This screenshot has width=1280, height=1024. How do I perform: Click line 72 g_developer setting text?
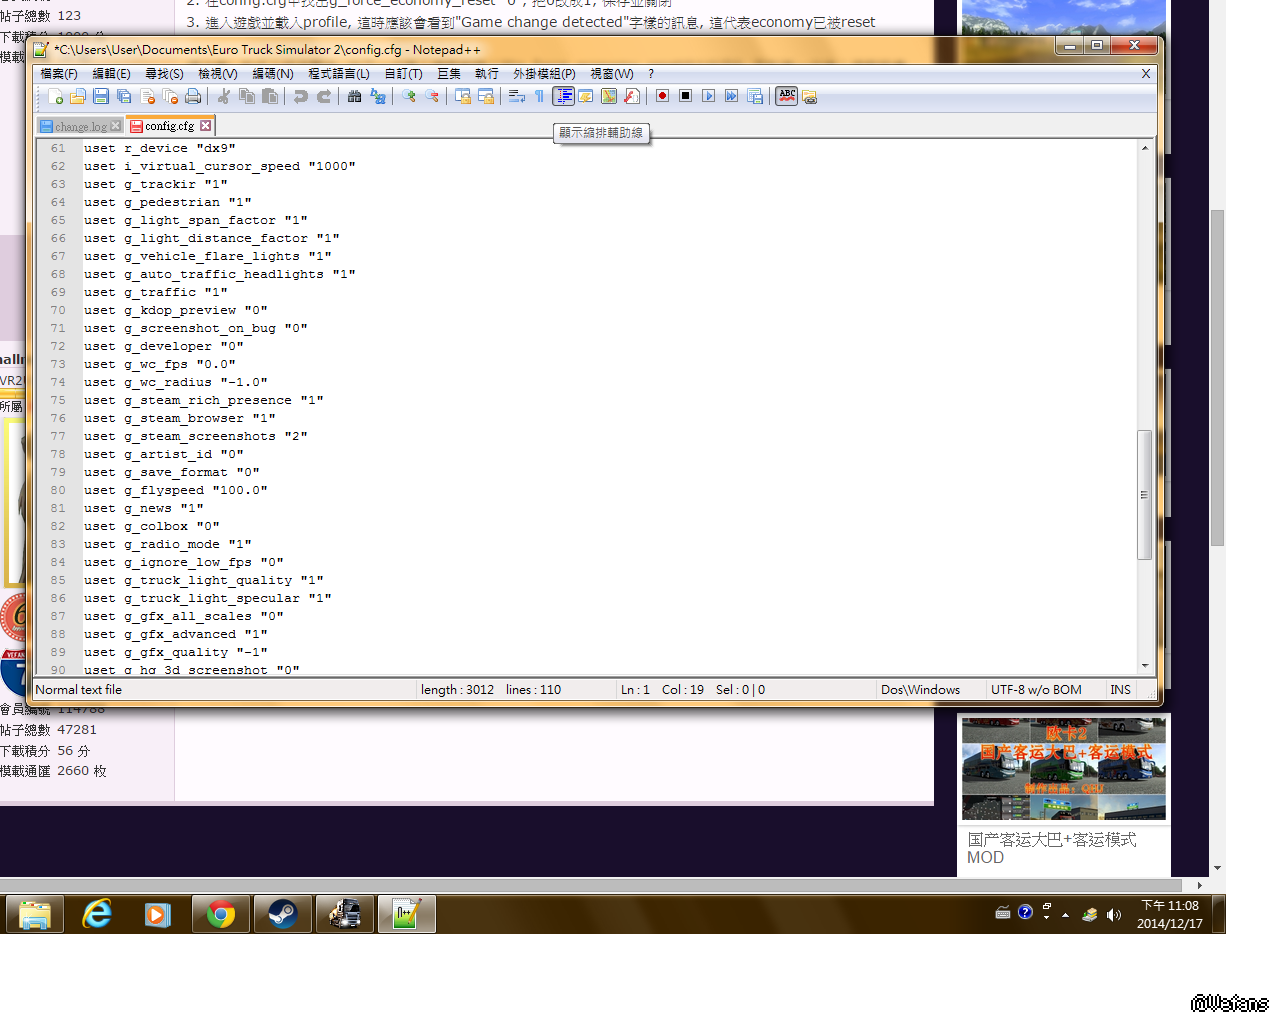pyautogui.click(x=164, y=346)
